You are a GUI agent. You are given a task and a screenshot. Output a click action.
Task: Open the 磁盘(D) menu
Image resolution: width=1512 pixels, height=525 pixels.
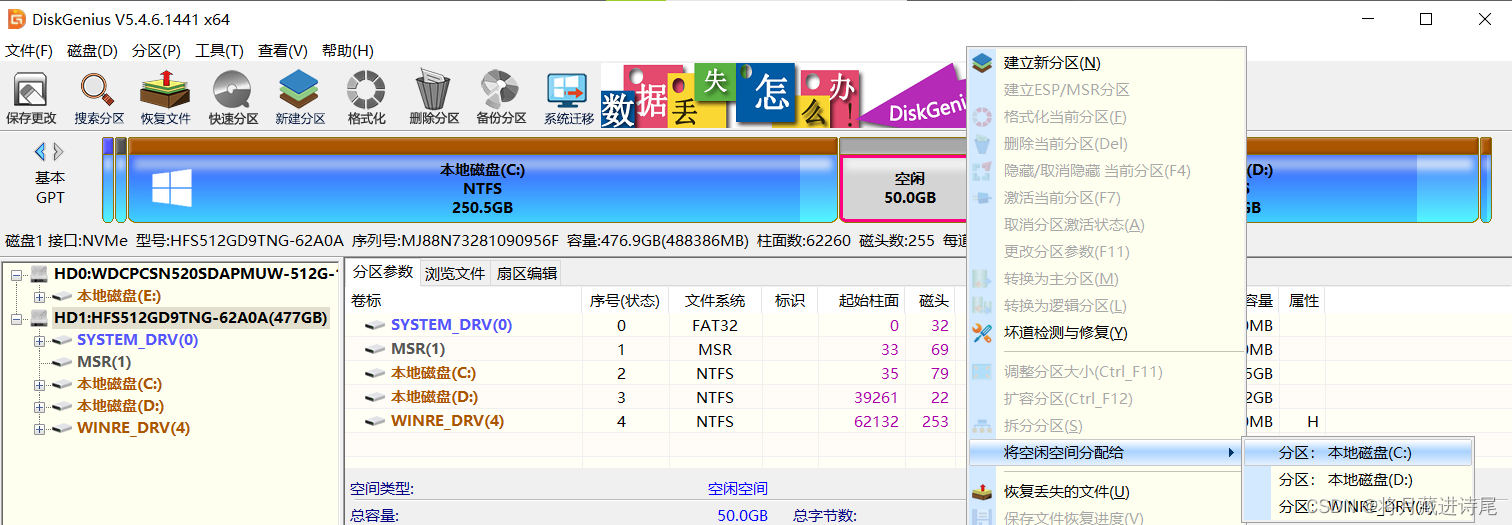[x=92, y=51]
